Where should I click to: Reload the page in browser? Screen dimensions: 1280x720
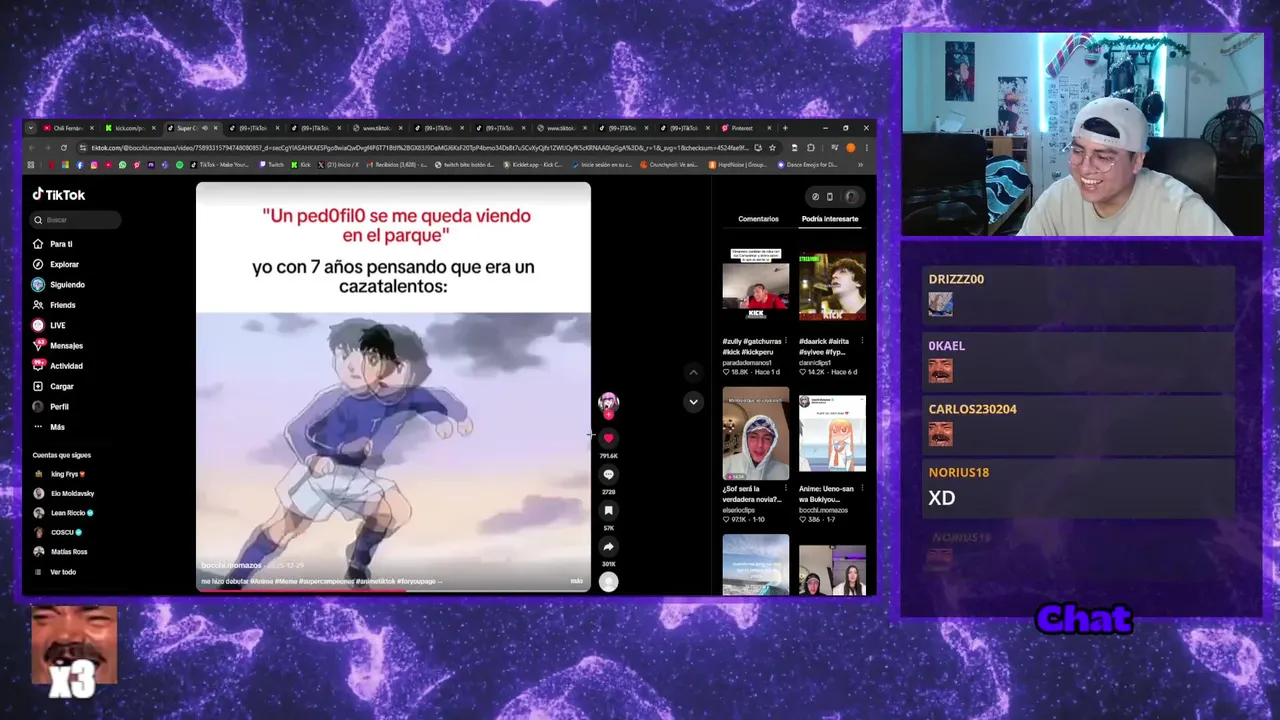point(64,148)
